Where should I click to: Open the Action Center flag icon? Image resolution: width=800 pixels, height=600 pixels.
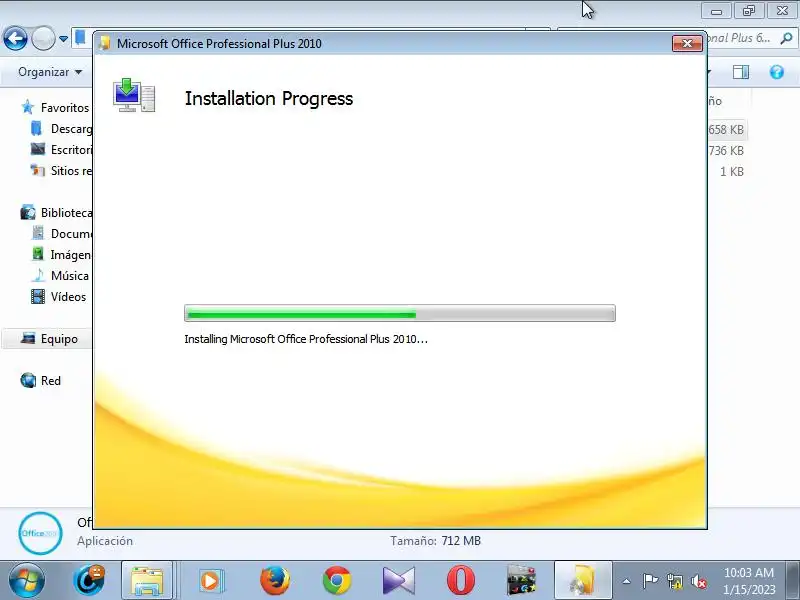[650, 581]
